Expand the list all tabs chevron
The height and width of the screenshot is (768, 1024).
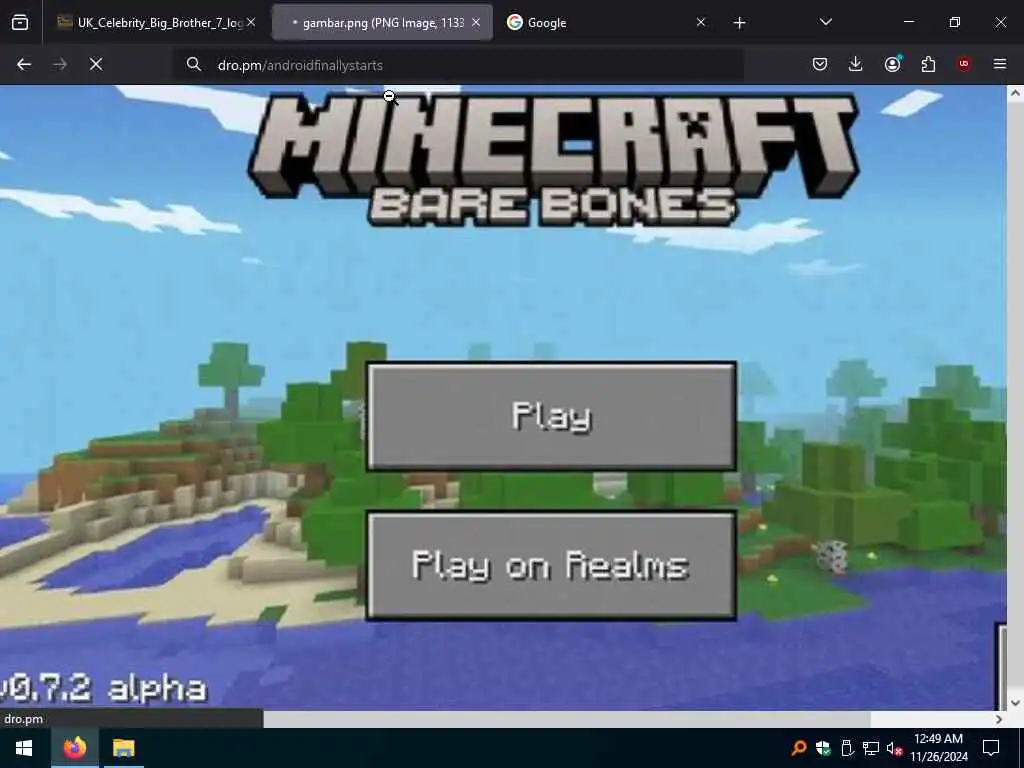click(x=825, y=22)
